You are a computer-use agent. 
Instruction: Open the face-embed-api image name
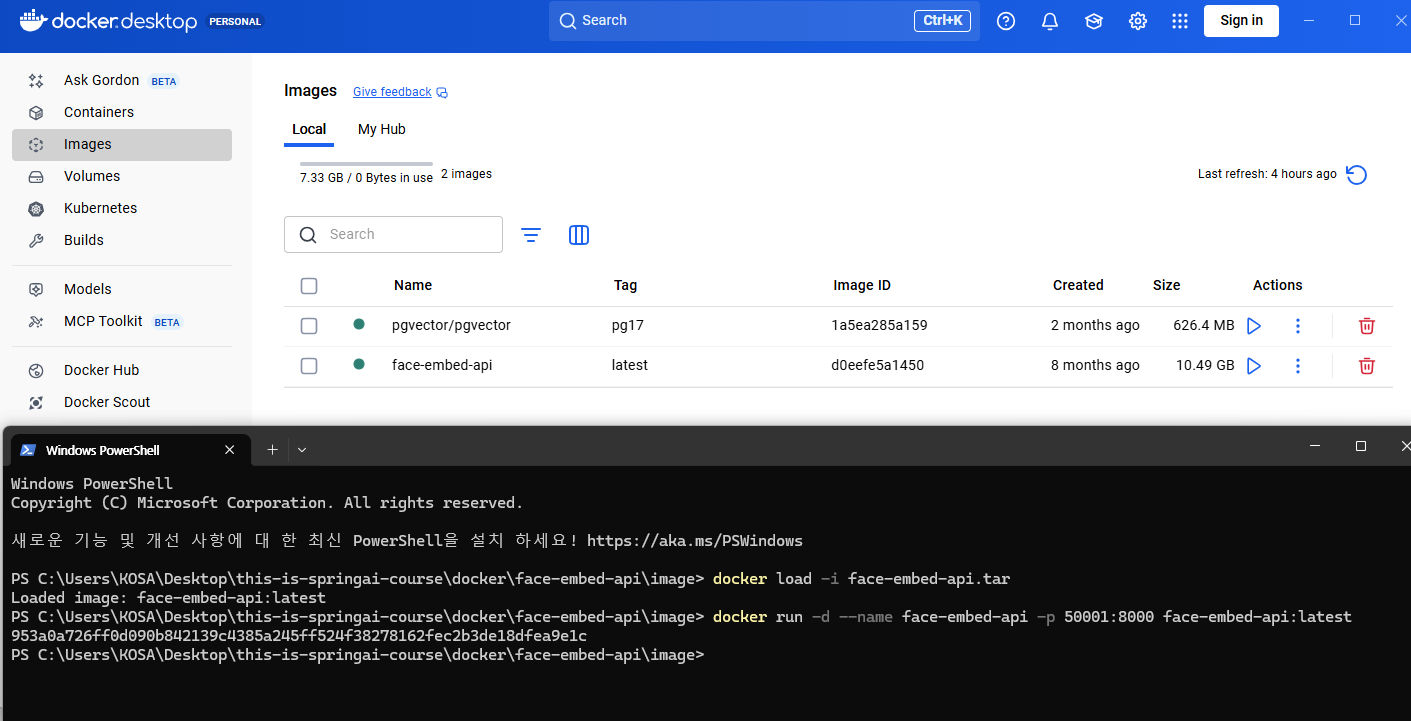442,366
